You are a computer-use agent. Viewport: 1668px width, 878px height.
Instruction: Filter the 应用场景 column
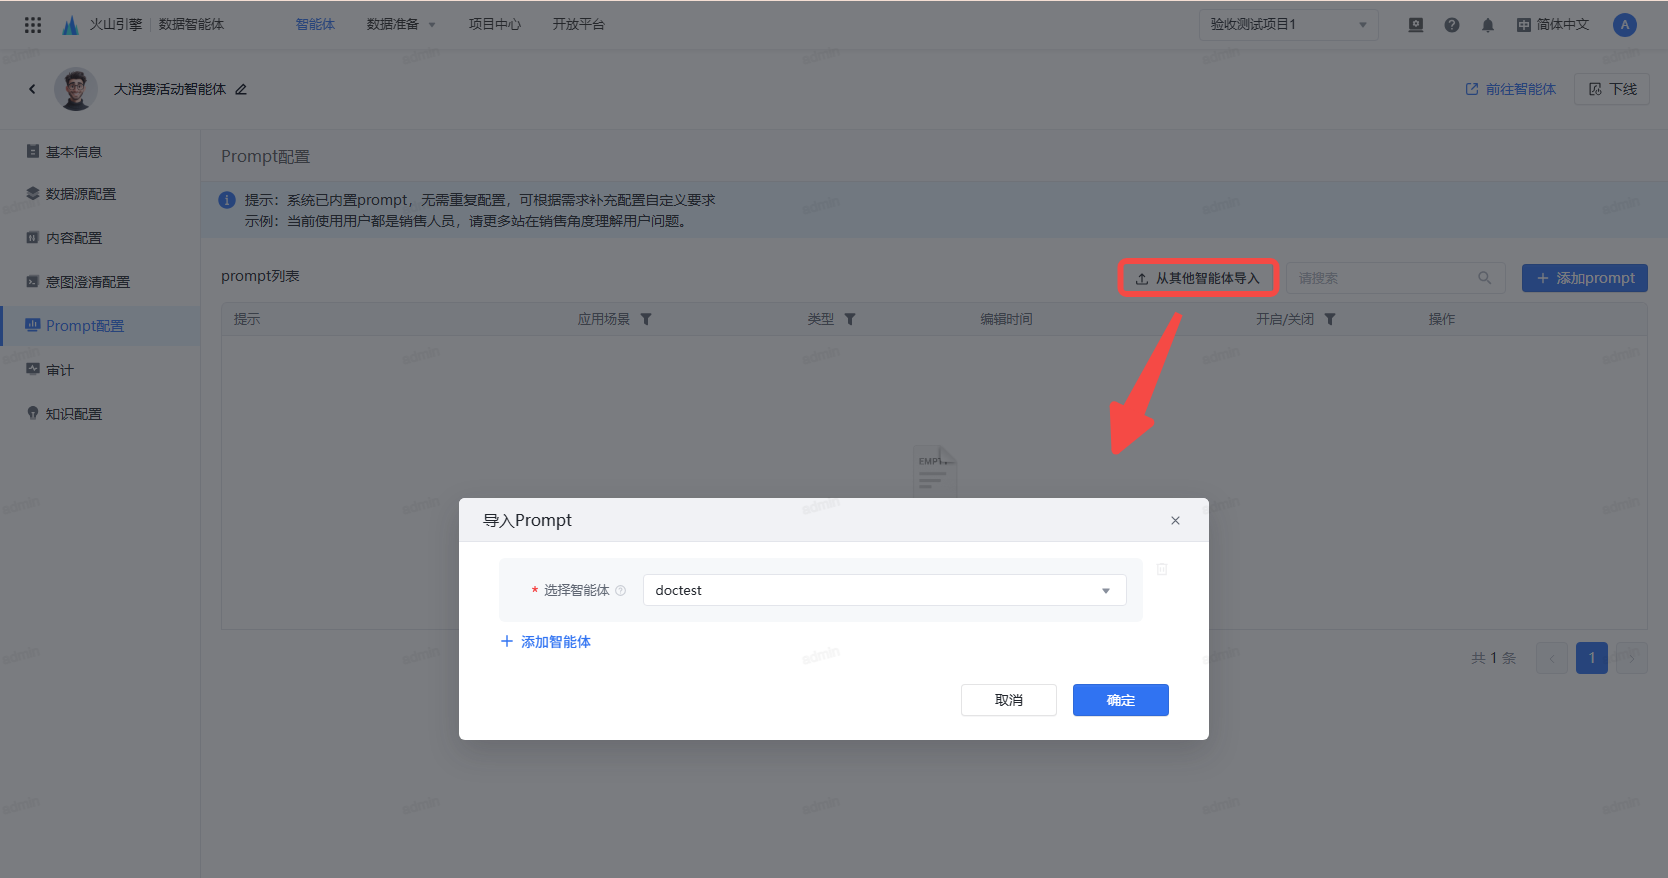[x=646, y=320]
